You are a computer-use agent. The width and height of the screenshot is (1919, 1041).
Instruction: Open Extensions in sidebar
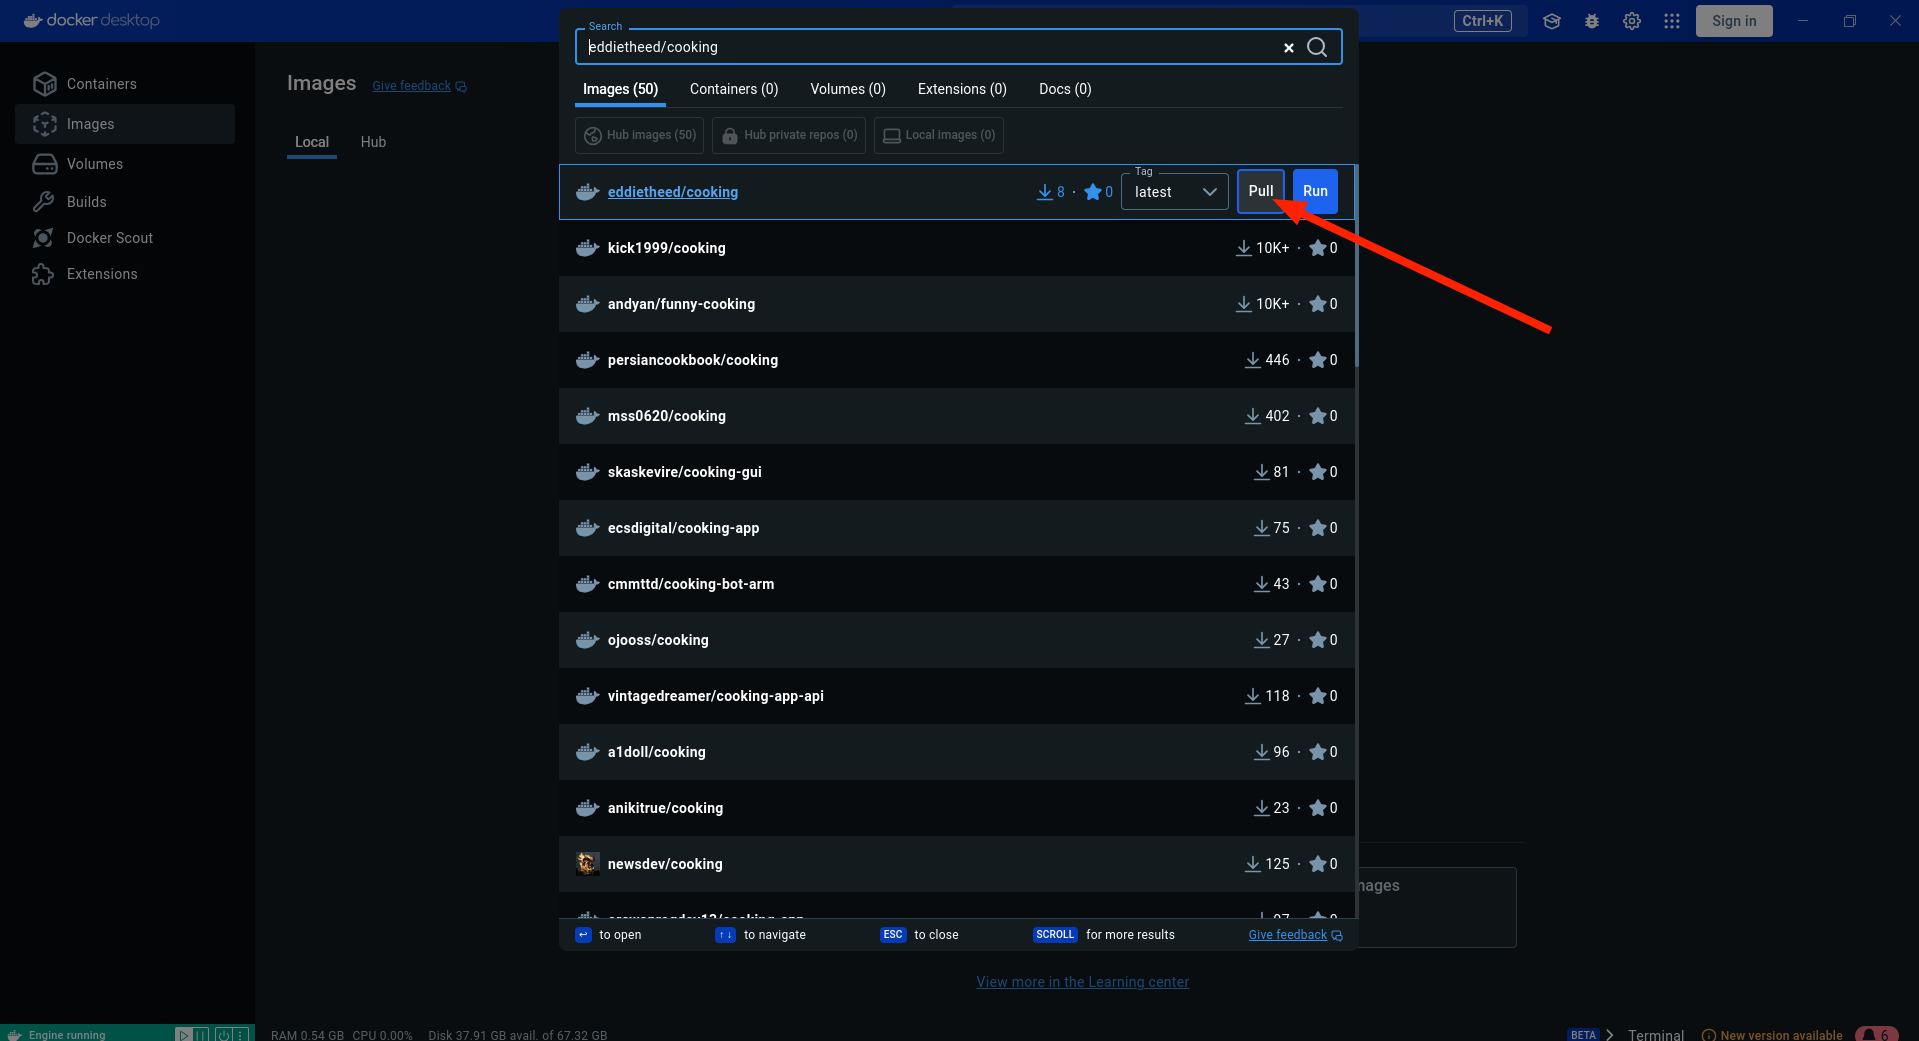[x=125, y=274]
